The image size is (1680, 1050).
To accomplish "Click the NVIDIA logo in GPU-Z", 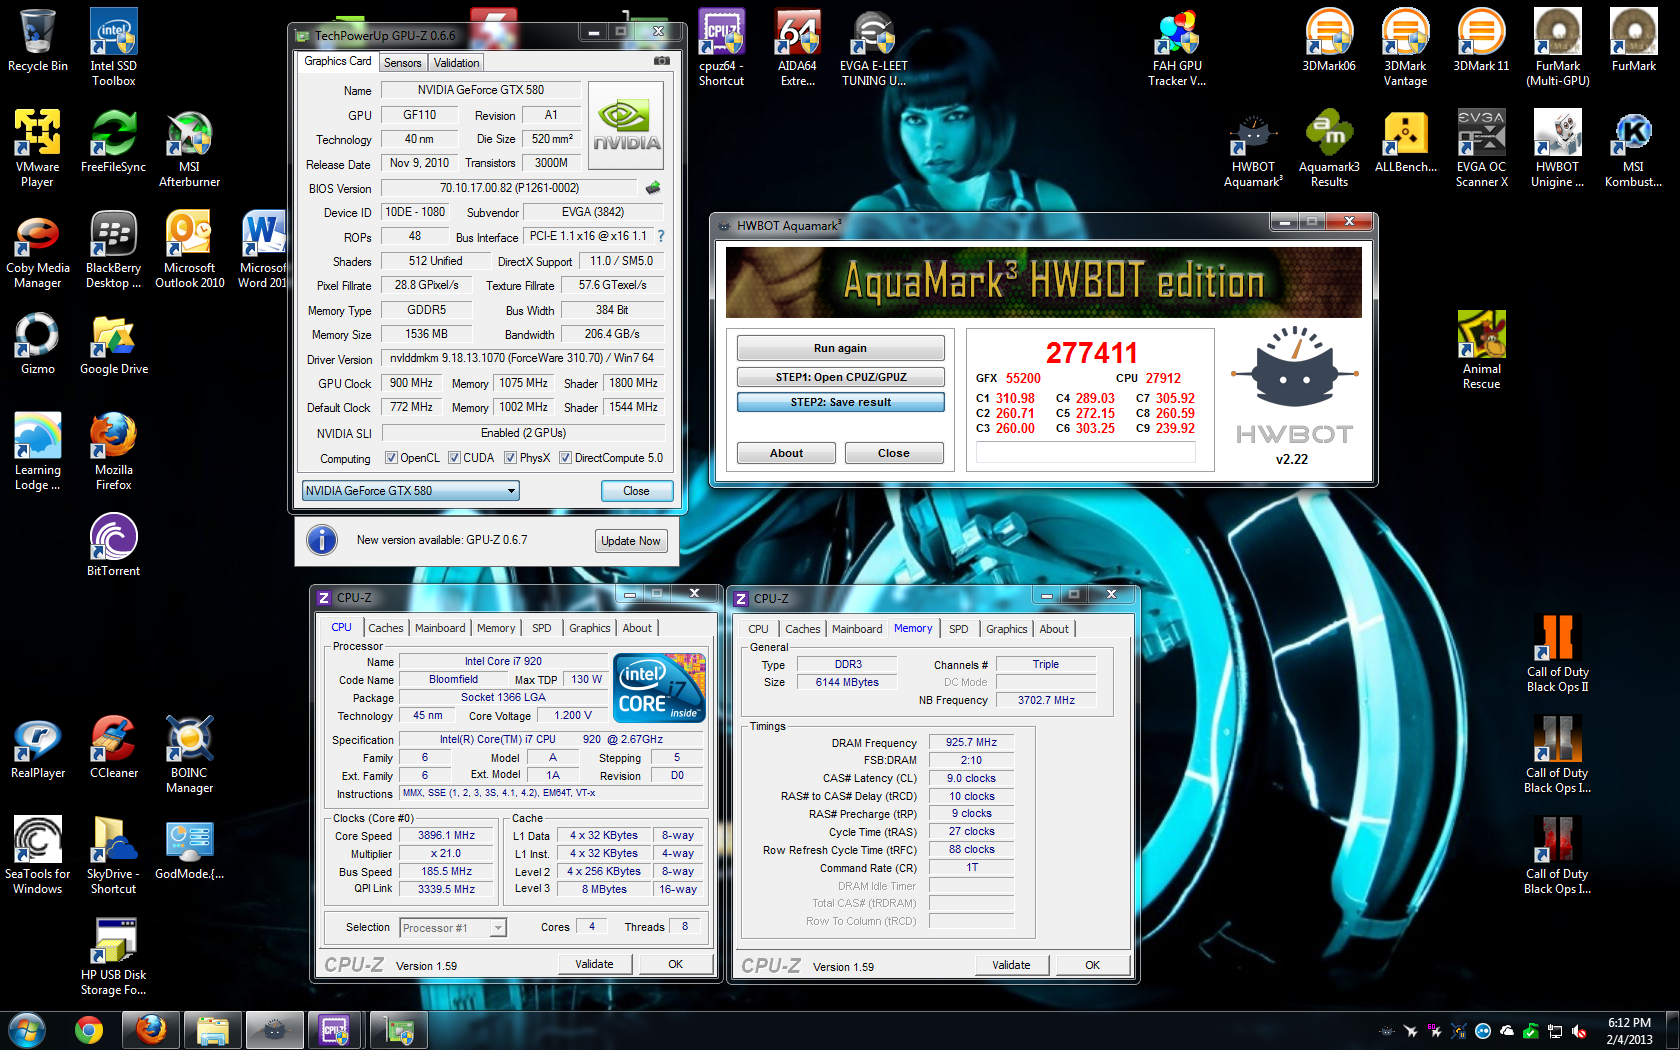I will coord(626,128).
